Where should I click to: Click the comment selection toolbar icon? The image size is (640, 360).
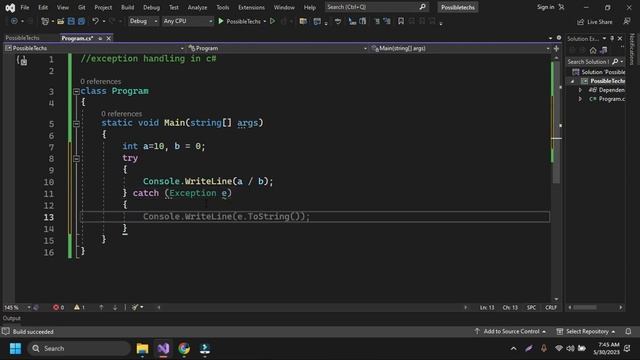pyautogui.click(x=377, y=21)
